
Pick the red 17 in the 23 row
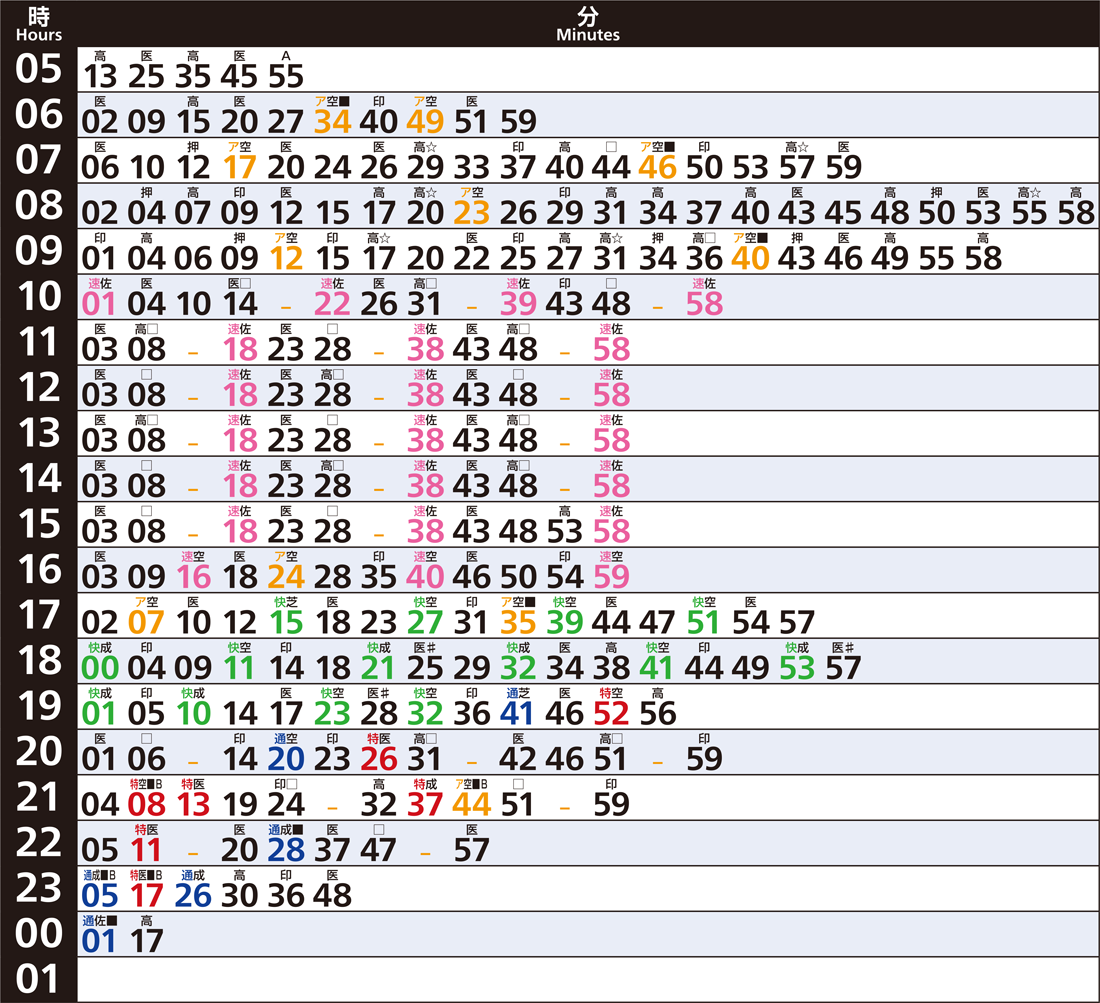[146, 895]
